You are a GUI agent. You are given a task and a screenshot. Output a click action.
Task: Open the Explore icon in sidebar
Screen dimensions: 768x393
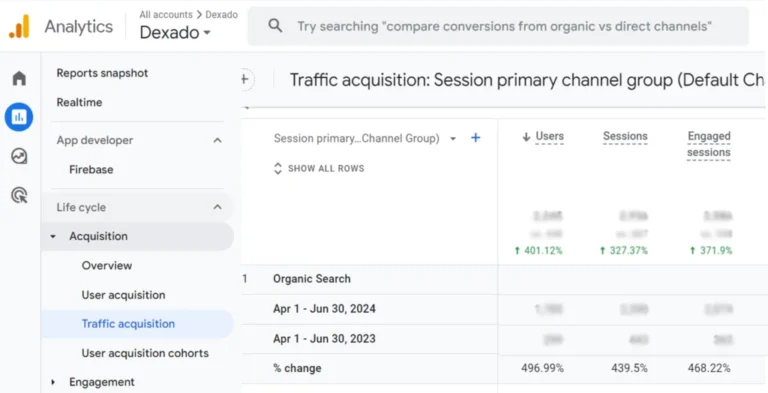(19, 156)
